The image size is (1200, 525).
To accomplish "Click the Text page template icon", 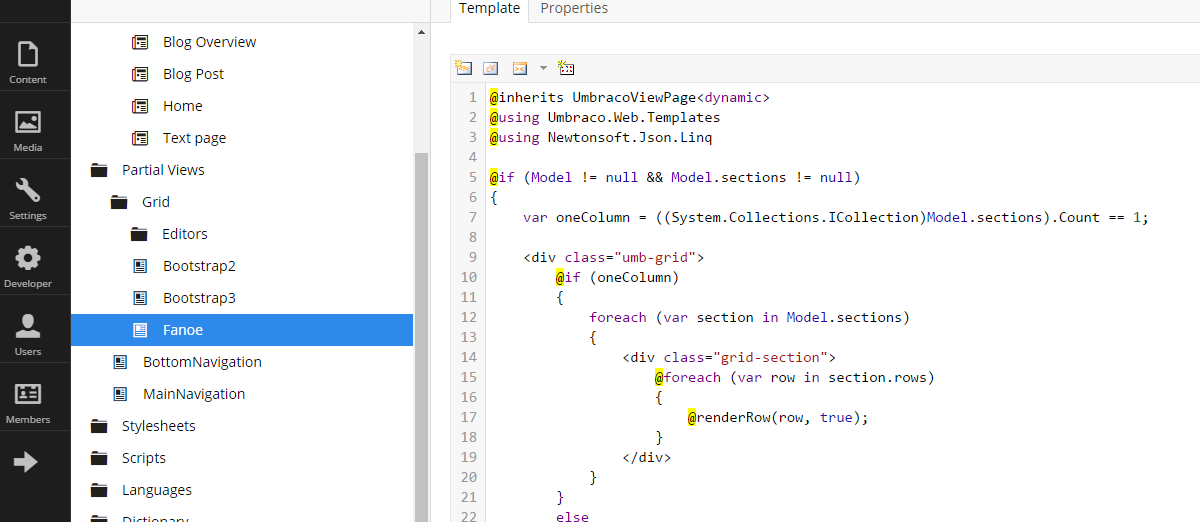I will click(140, 138).
